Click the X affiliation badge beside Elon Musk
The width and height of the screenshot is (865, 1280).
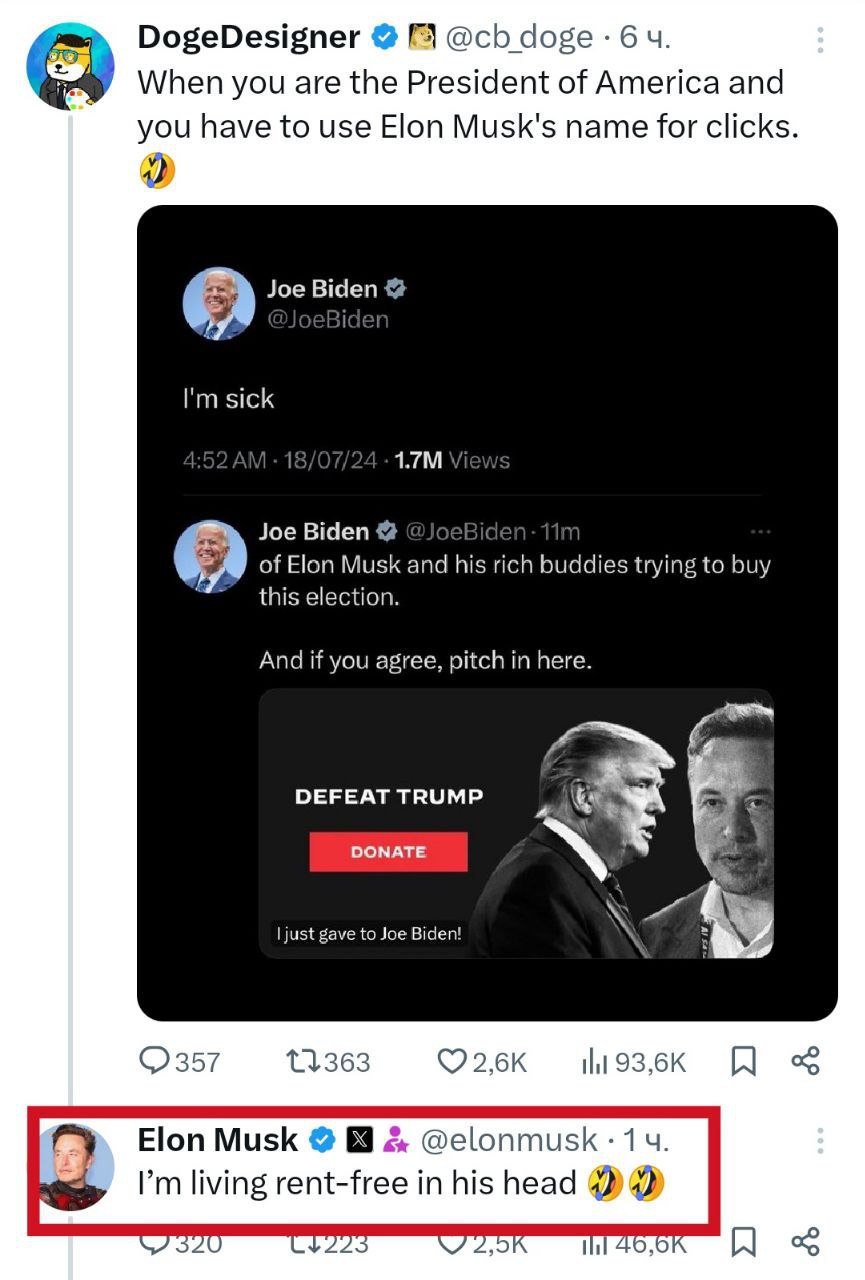tap(360, 1139)
